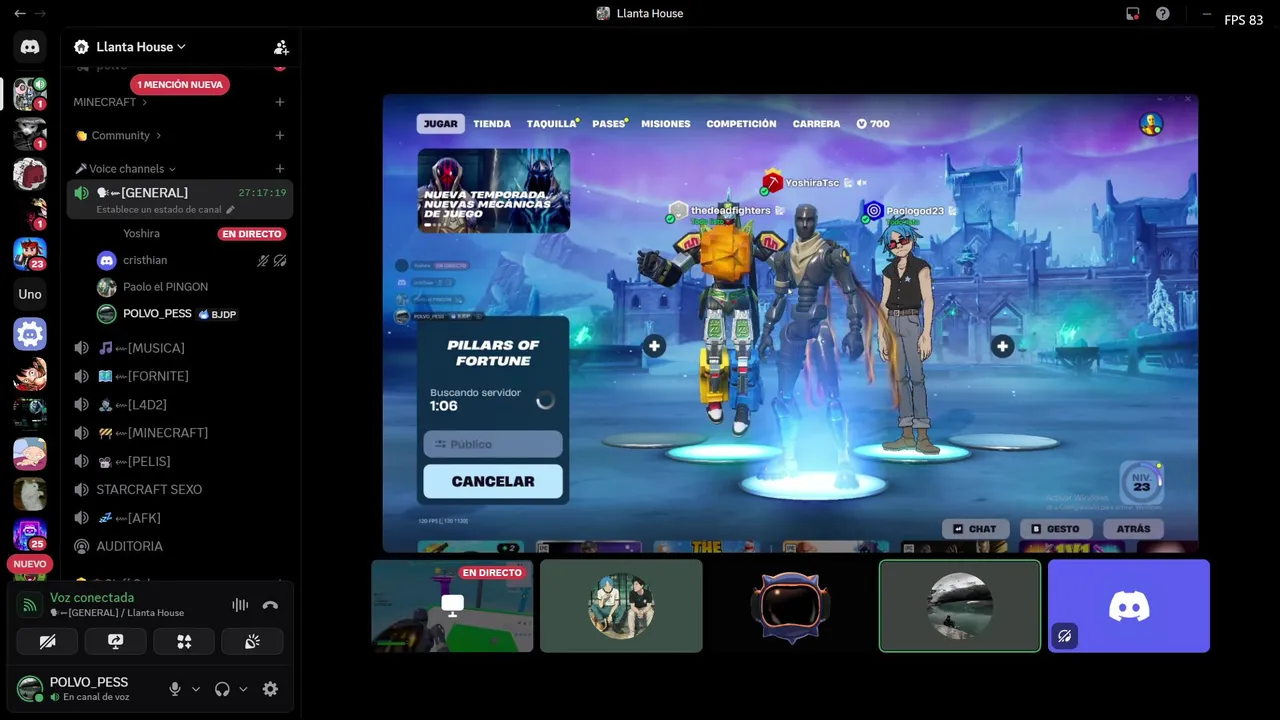Click POLVO_PESS avatar in user panel

coord(30,689)
